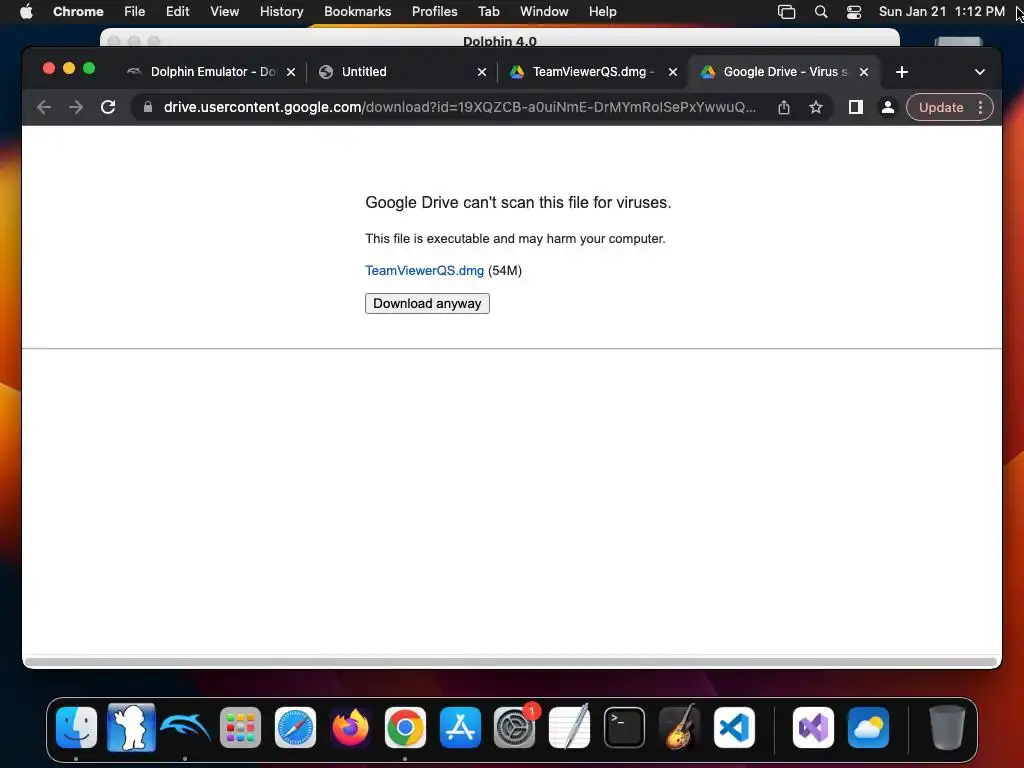
Task: Go back using the browser back arrow
Action: click(44, 107)
